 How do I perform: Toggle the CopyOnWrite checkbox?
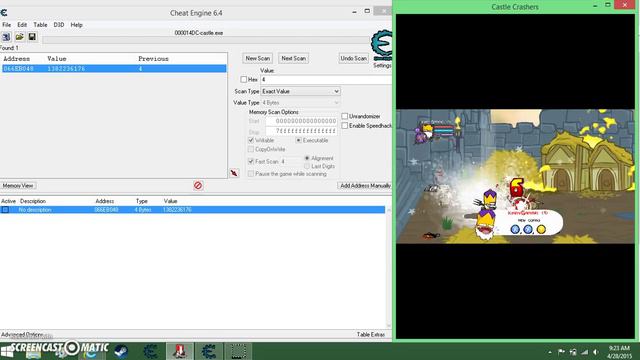[251, 149]
